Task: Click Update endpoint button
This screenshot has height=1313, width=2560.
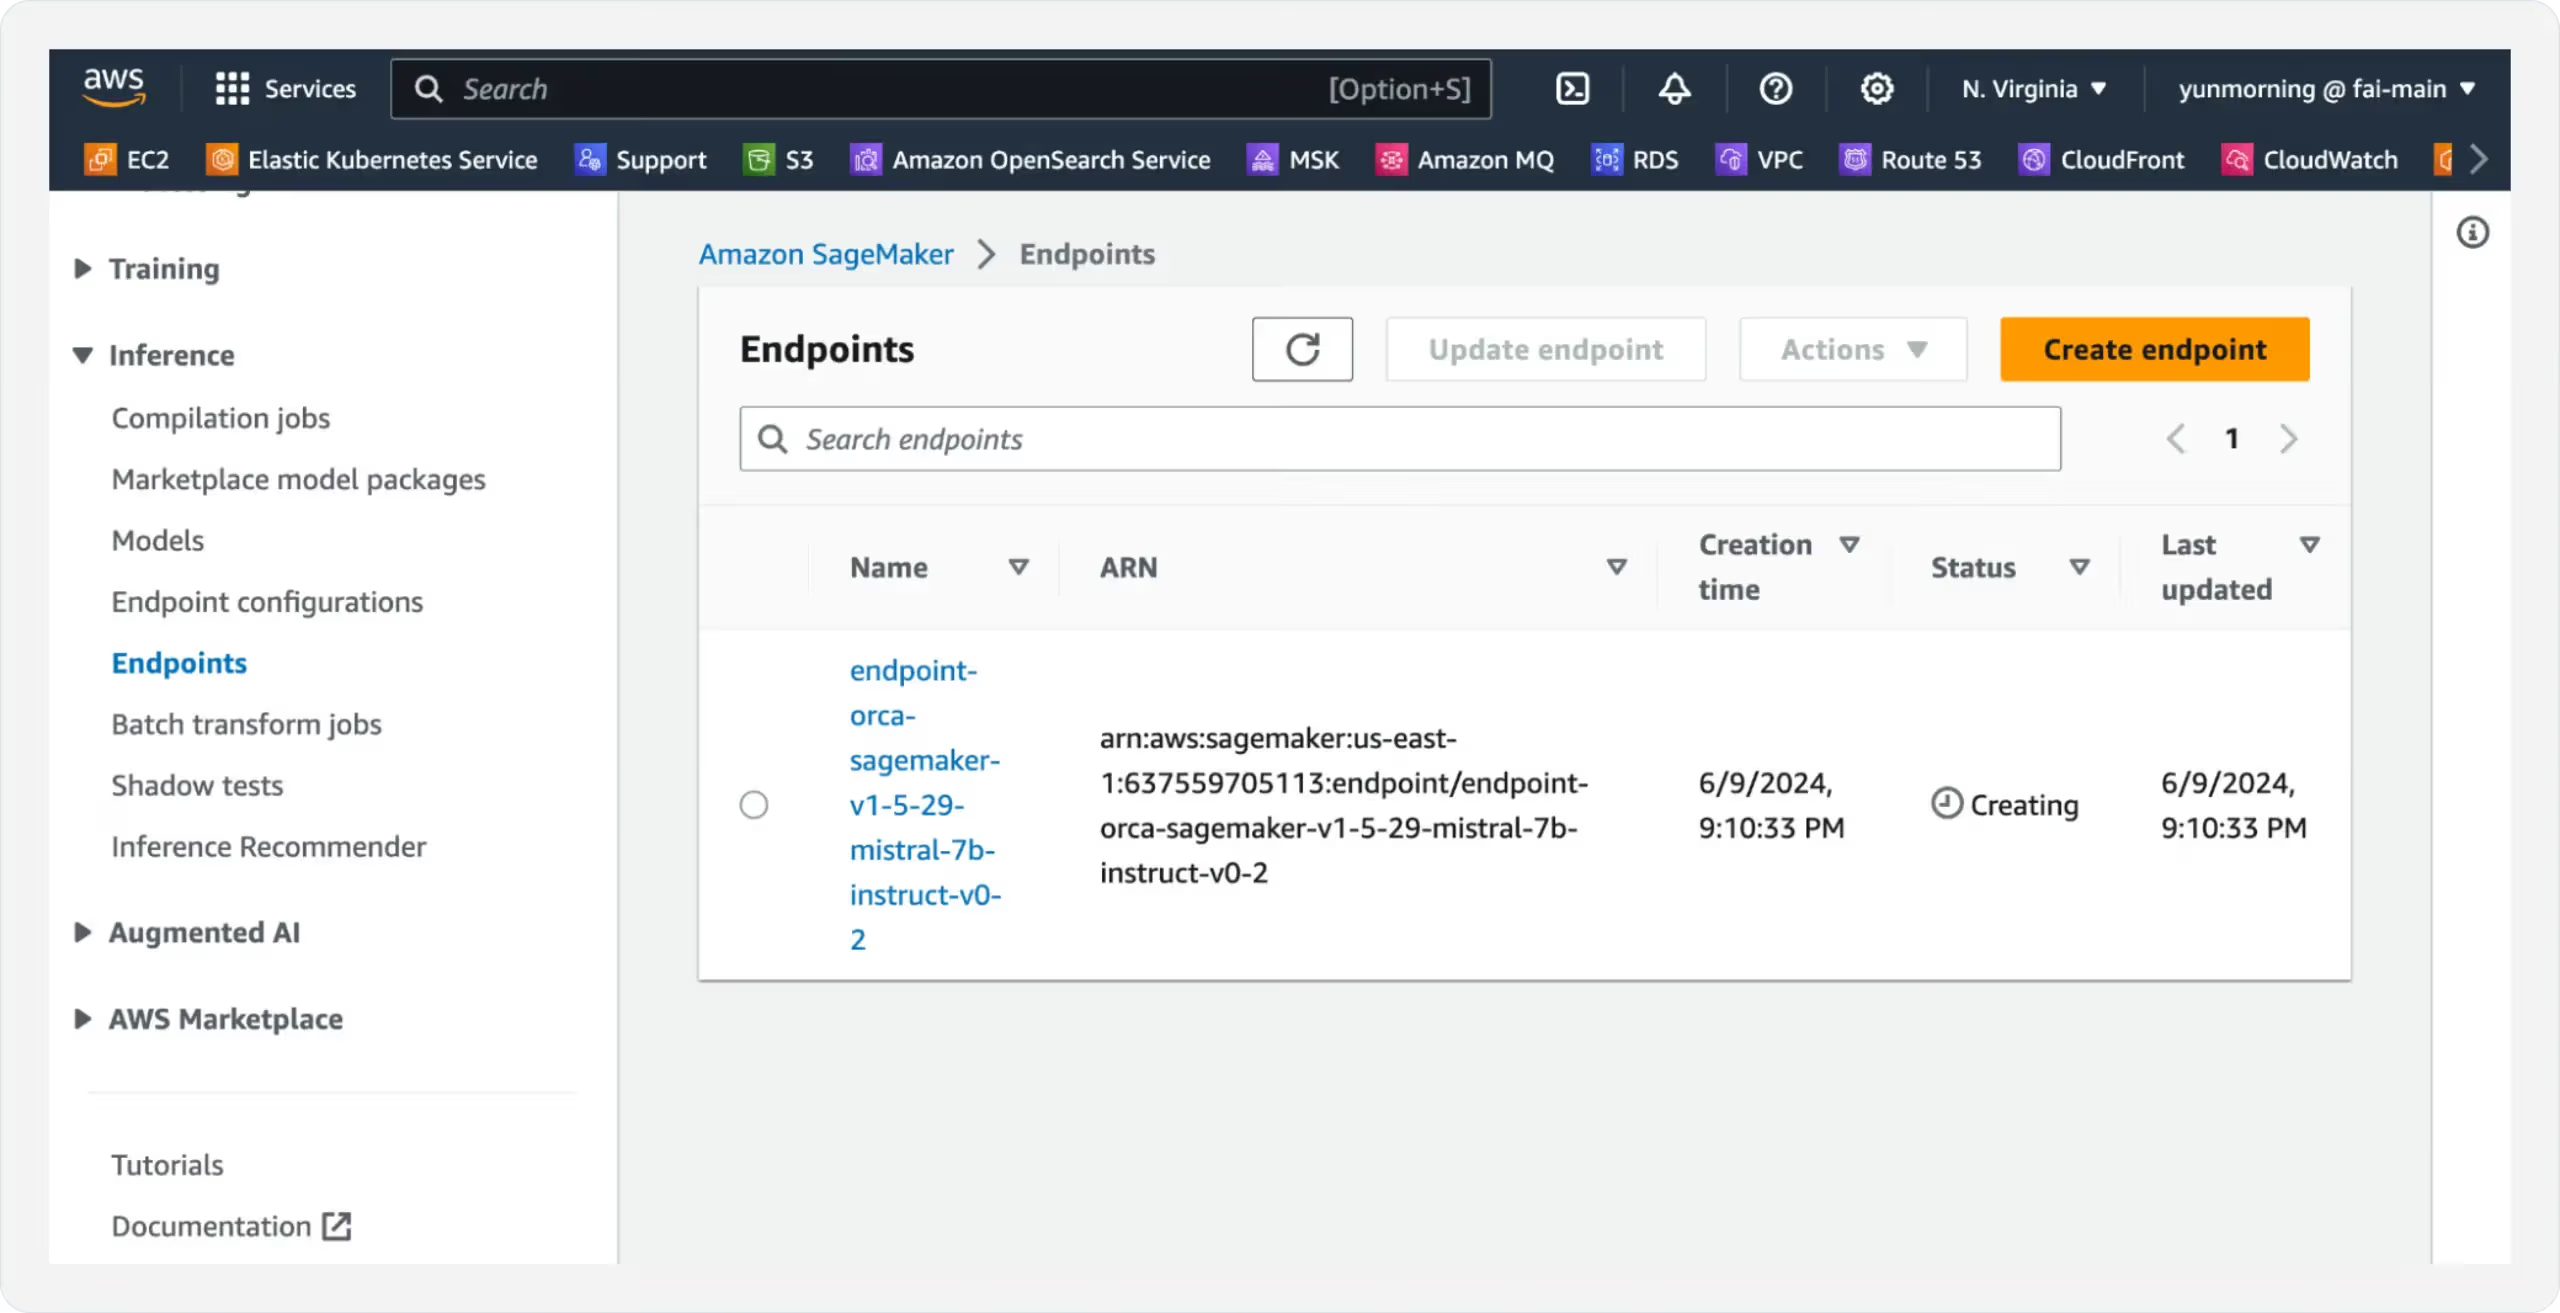Action: point(1545,349)
